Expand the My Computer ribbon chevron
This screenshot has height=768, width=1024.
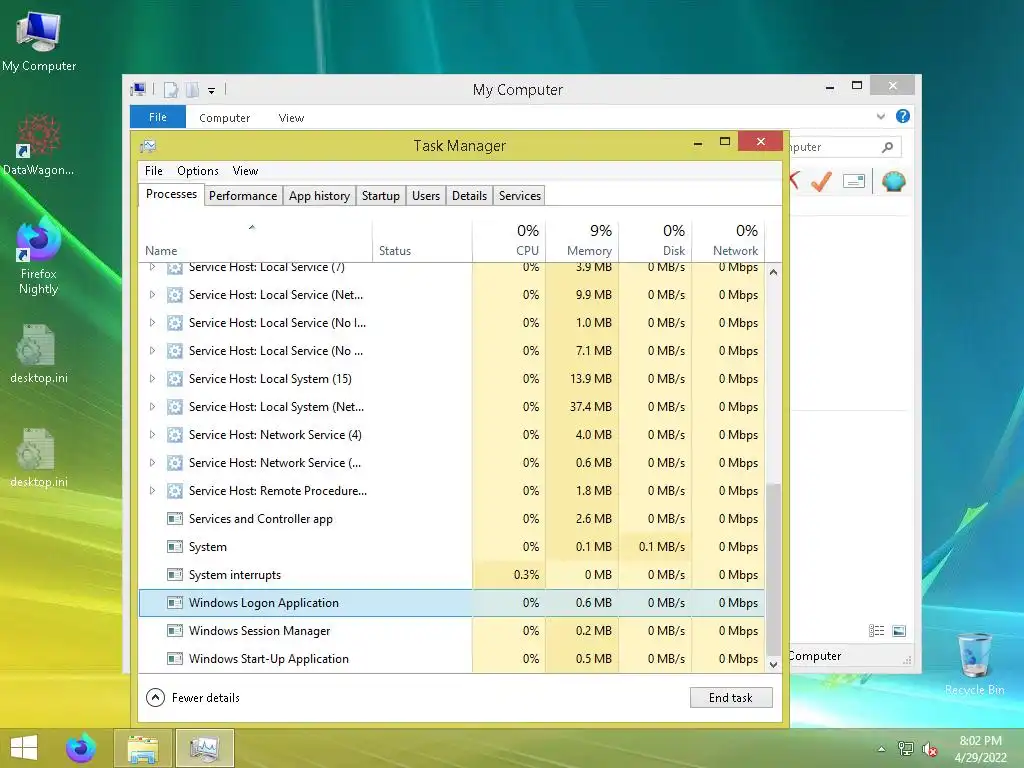(881, 116)
